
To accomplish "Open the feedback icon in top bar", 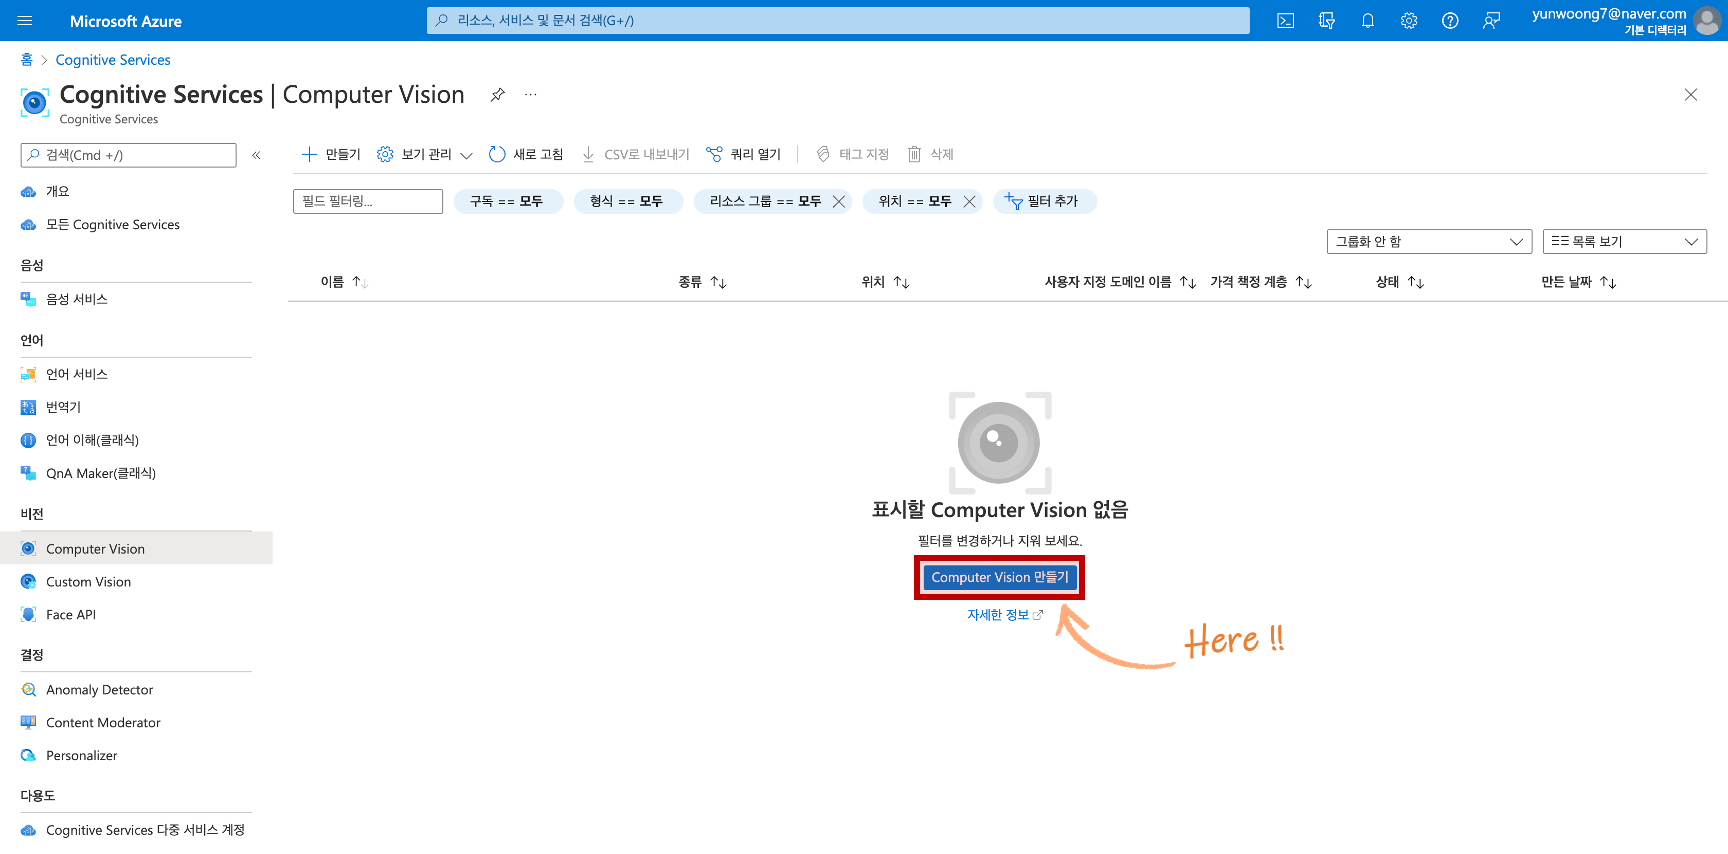I will 1491,20.
